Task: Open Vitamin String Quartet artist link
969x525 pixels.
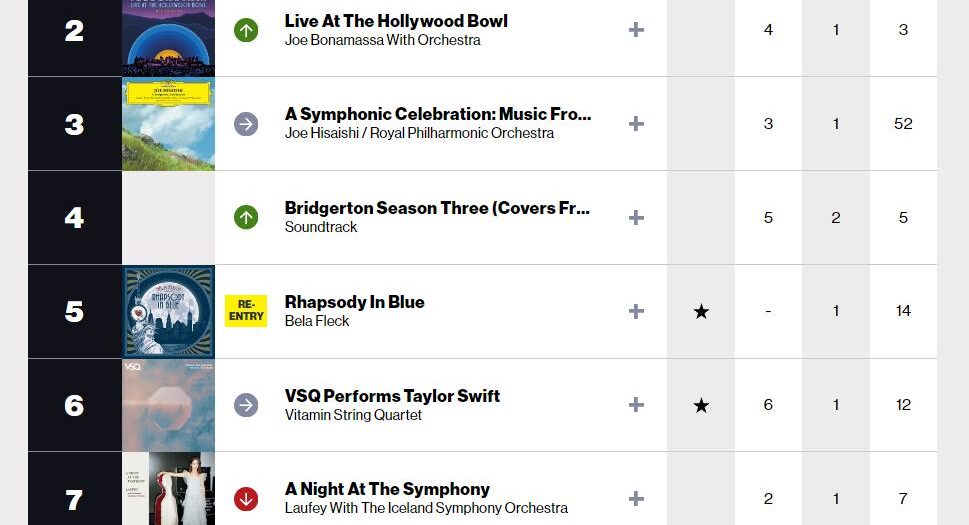Action: 353,415
